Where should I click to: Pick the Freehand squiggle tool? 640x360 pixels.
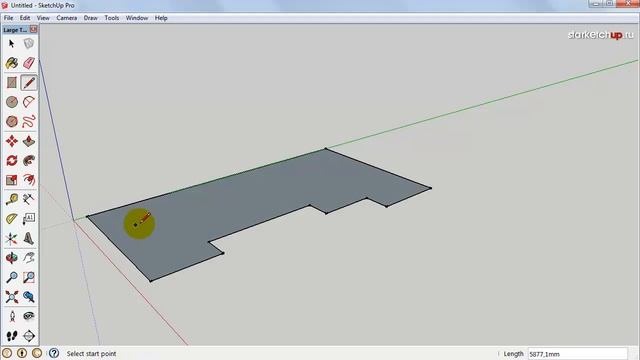tap(29, 121)
